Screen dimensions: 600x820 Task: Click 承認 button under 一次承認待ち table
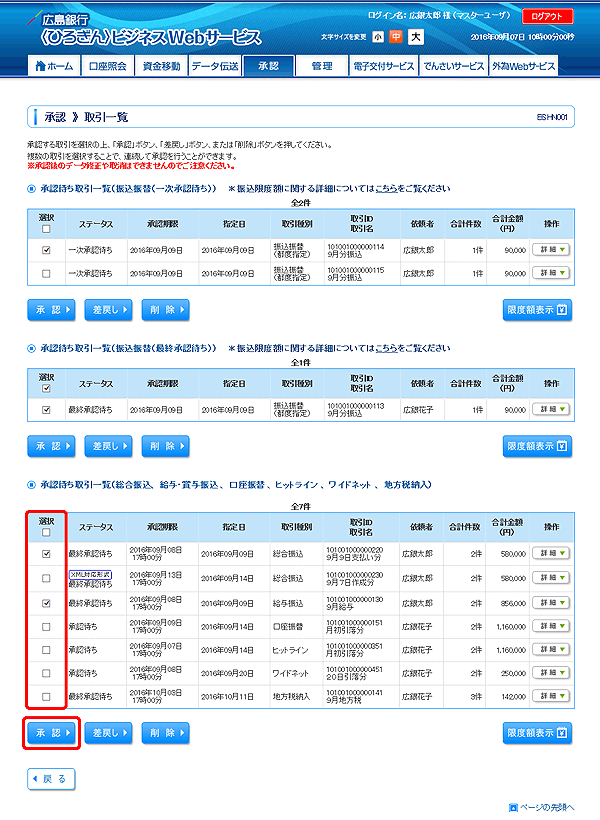pos(51,310)
